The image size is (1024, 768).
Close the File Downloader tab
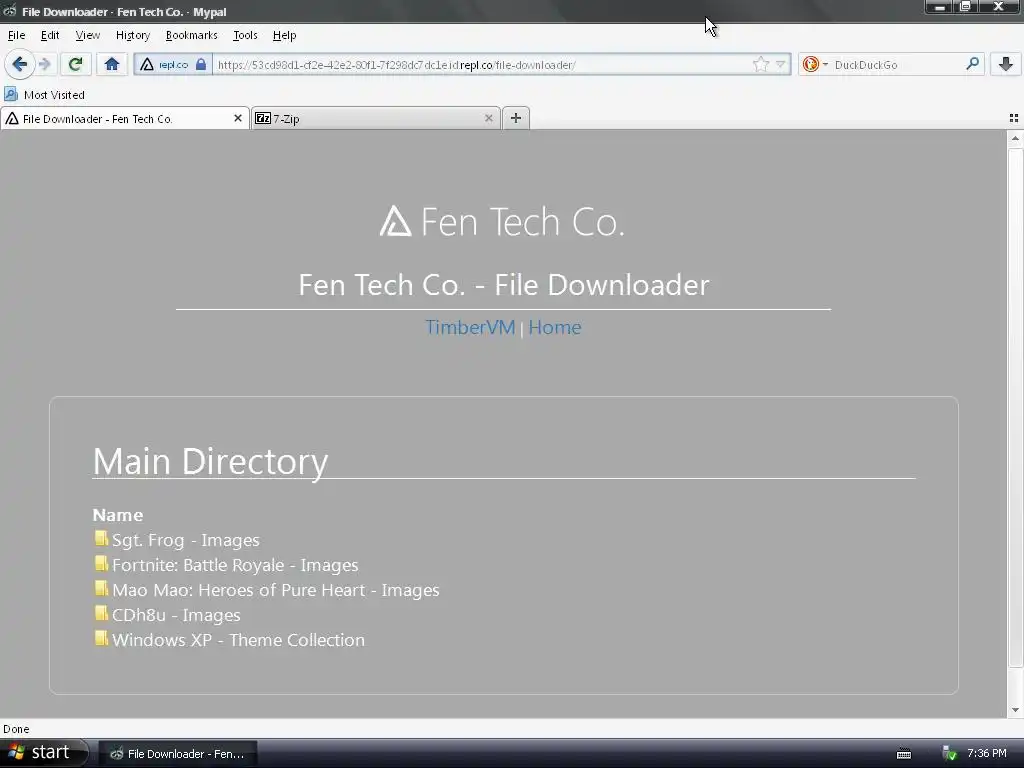pyautogui.click(x=238, y=118)
